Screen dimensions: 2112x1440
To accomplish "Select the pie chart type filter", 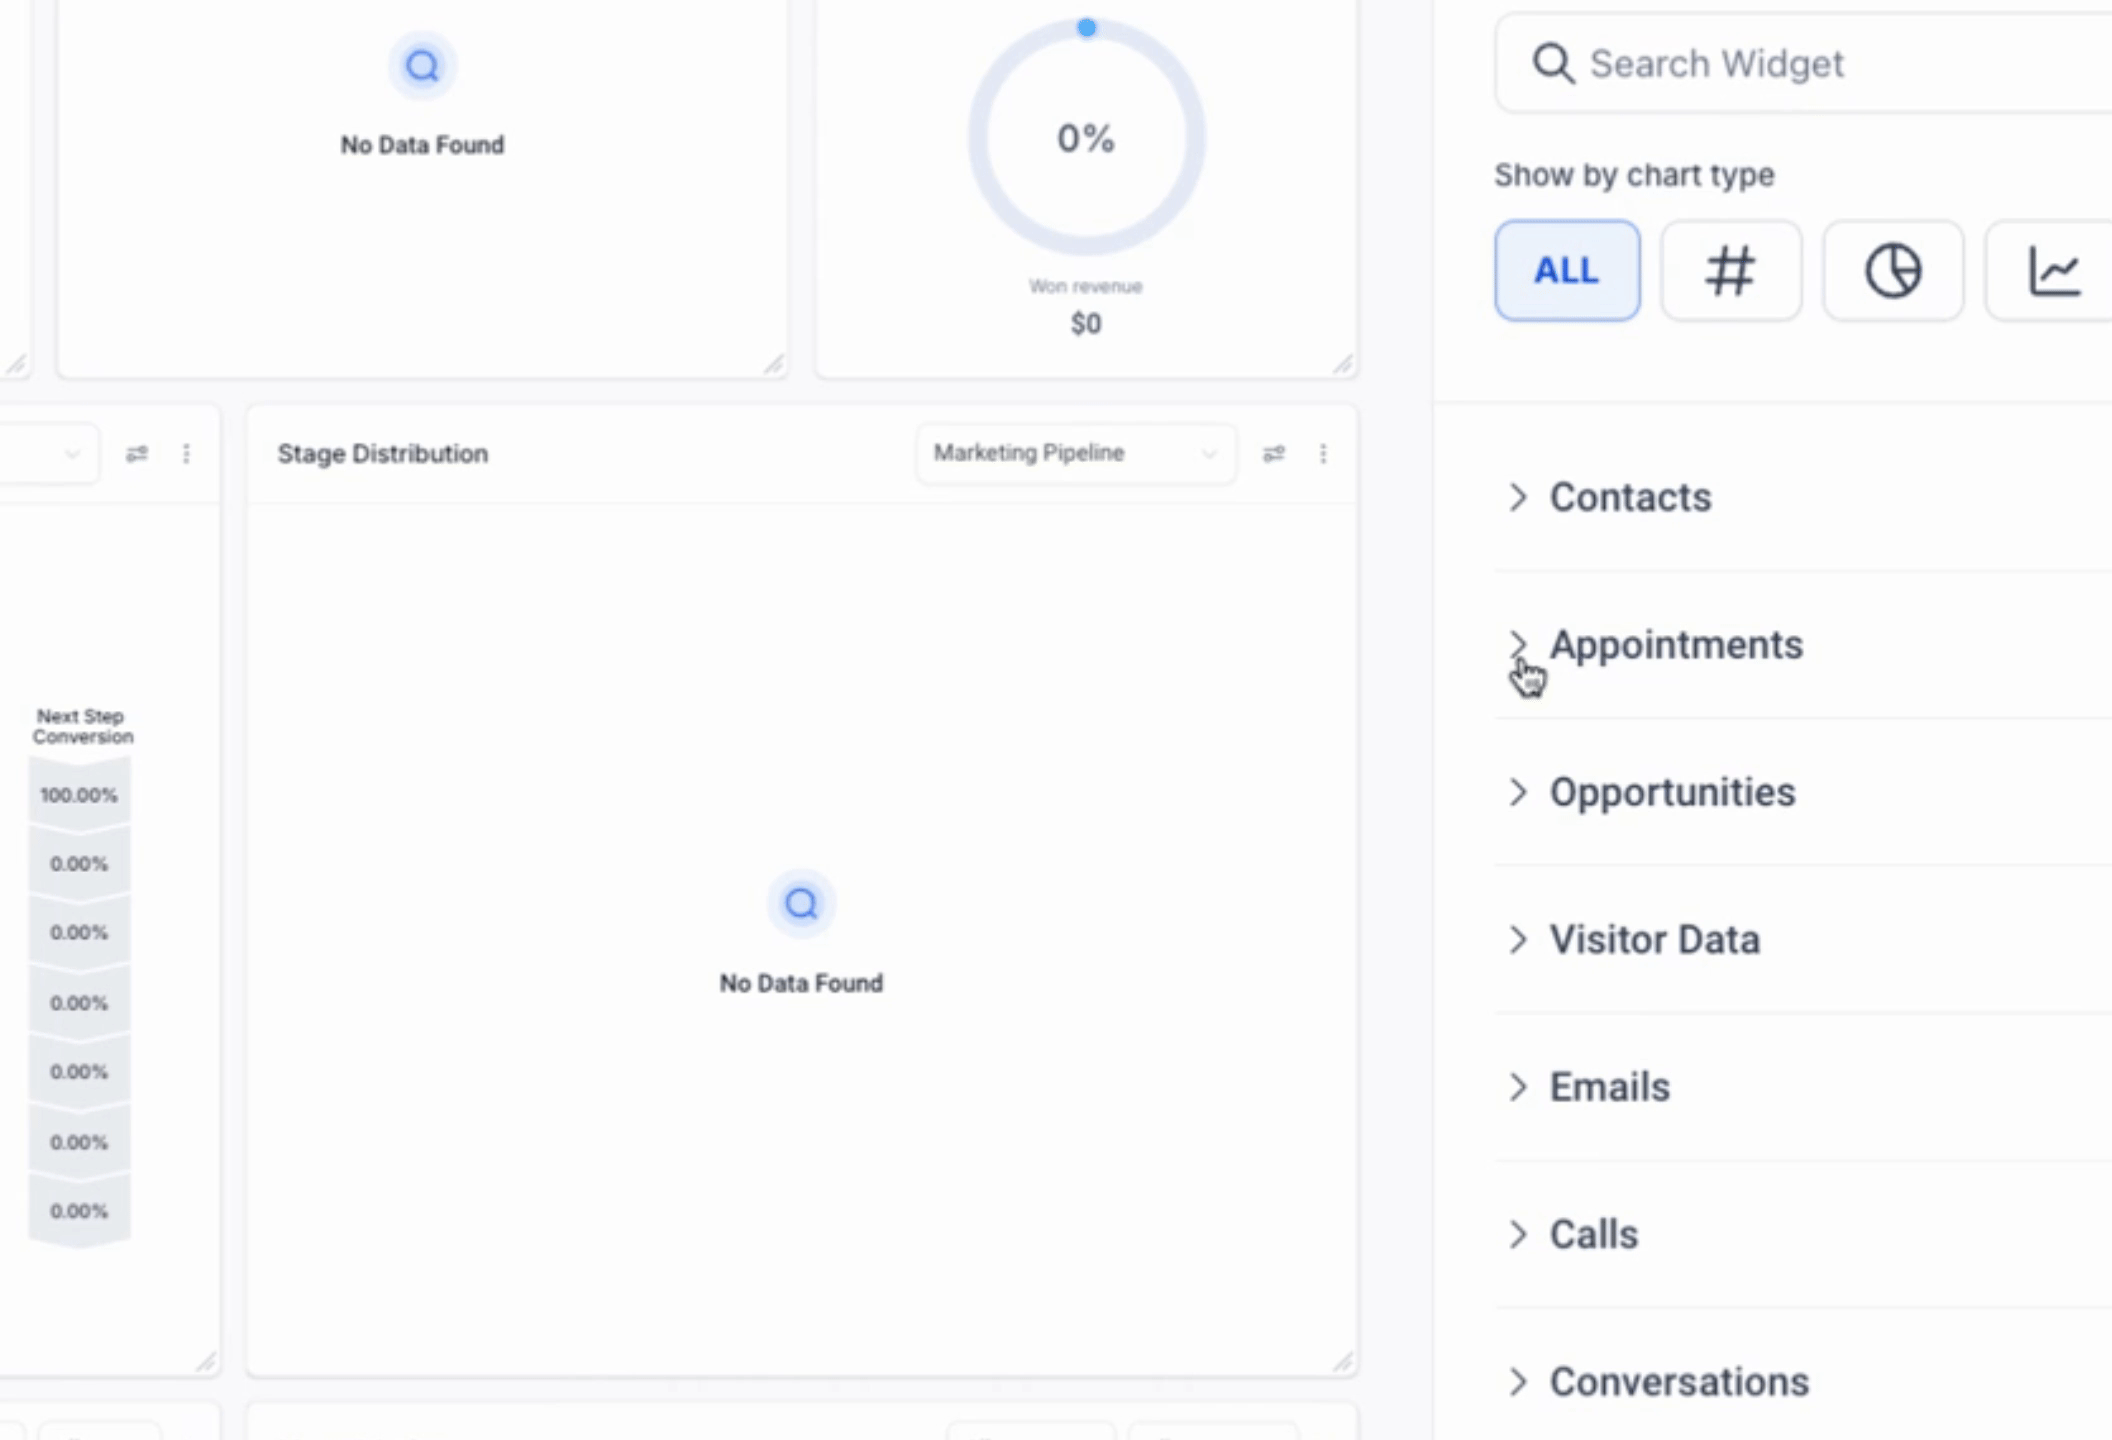I will click(x=1892, y=271).
